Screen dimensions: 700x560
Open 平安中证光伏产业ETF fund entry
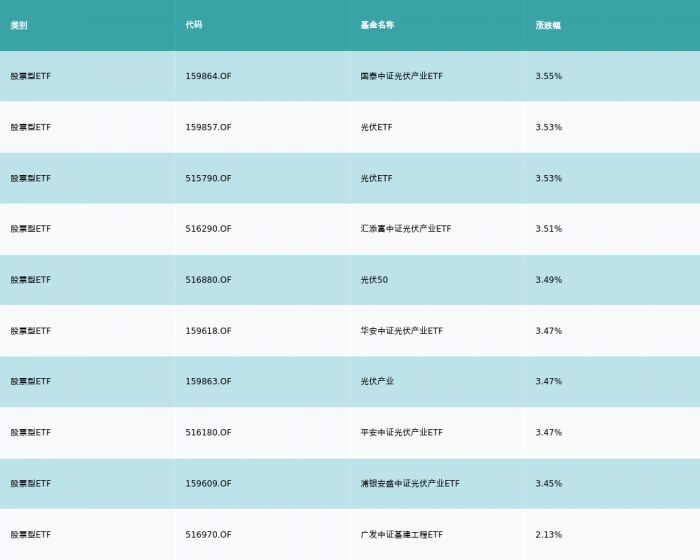(x=401, y=433)
